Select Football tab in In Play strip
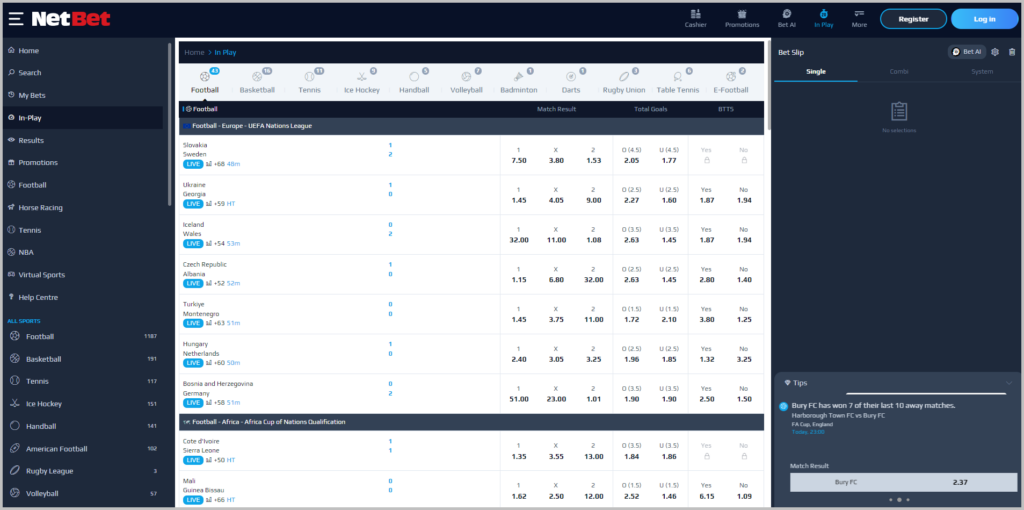The height and width of the screenshot is (510, 1024). point(205,82)
